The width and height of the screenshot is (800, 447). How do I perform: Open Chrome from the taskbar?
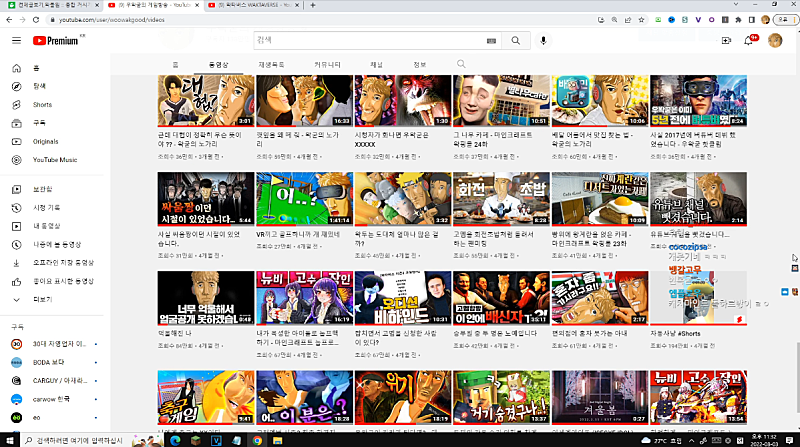tap(257, 440)
